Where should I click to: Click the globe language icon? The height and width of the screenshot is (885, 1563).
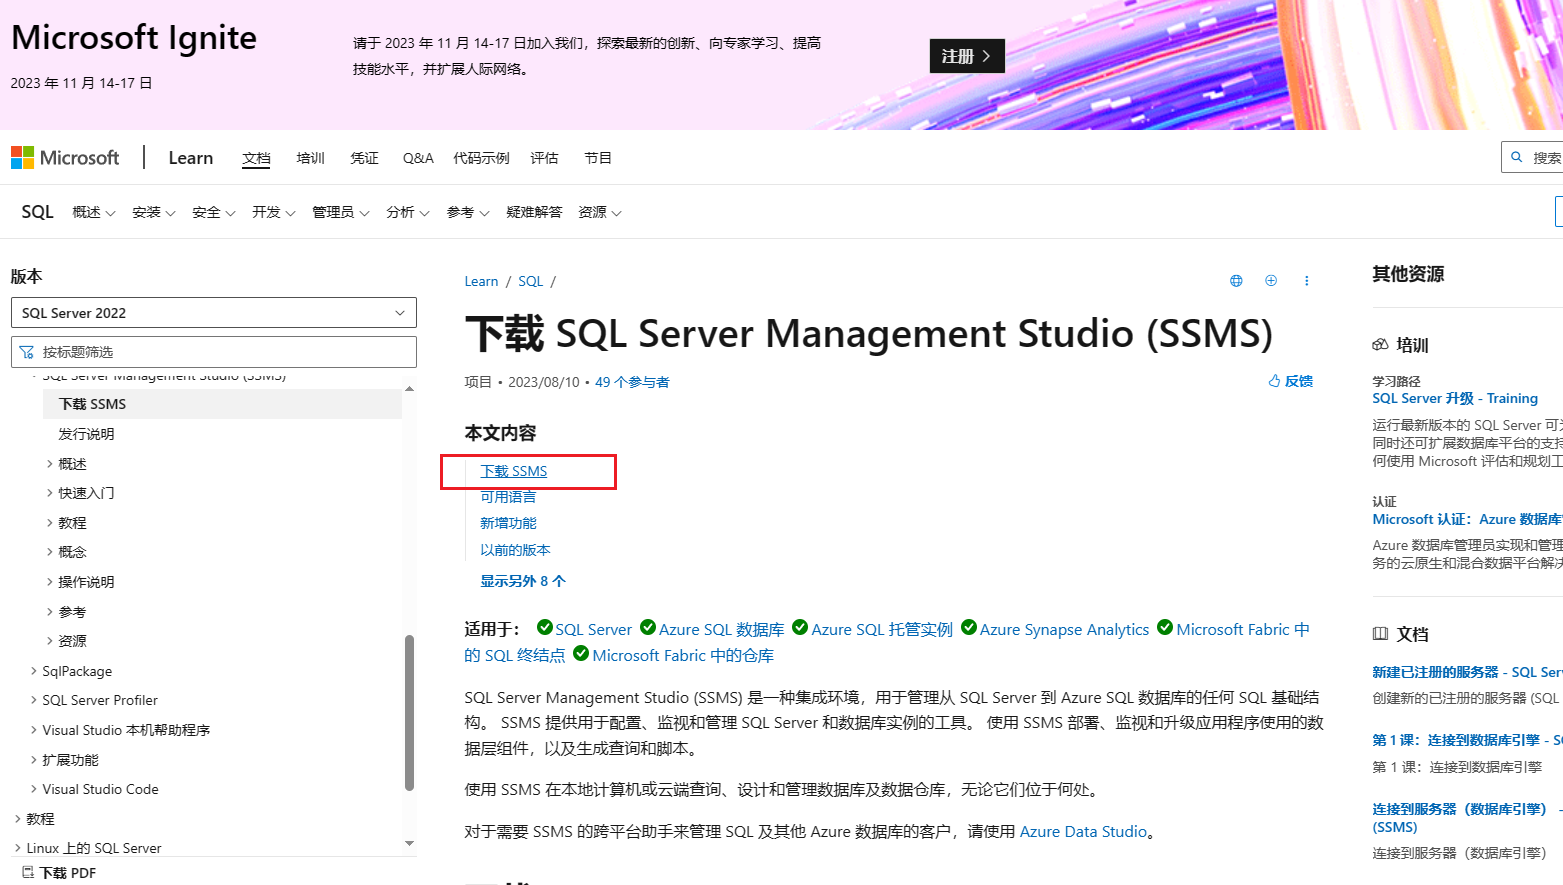pyautogui.click(x=1236, y=281)
